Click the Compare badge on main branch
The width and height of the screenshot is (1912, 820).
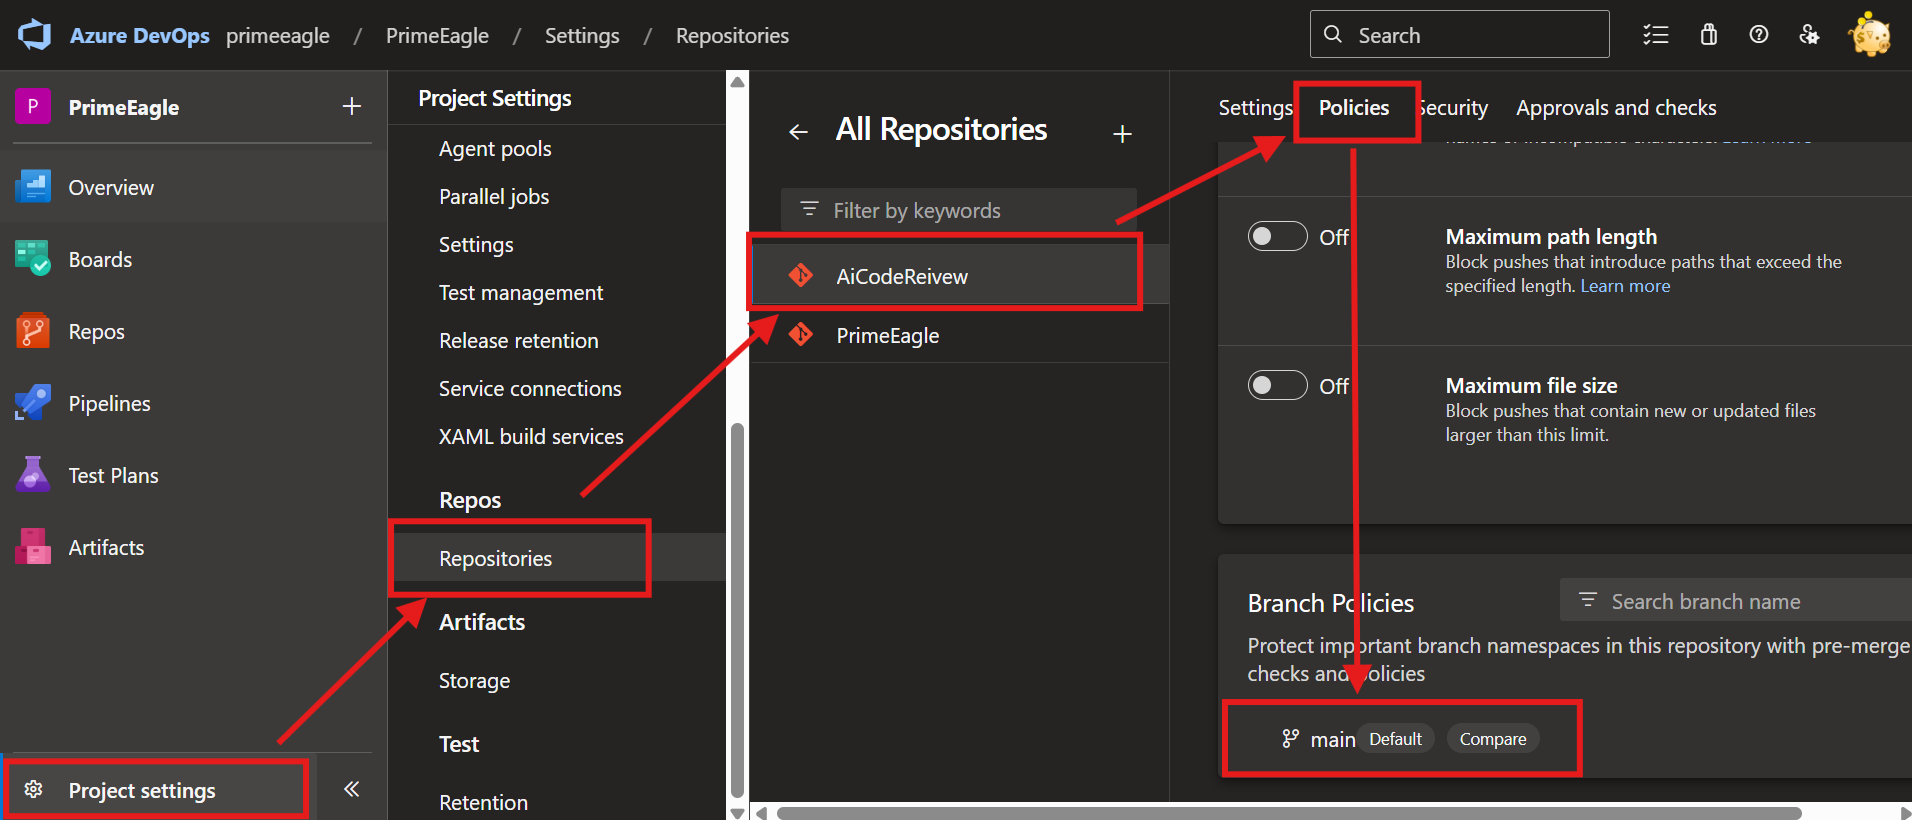(x=1493, y=738)
